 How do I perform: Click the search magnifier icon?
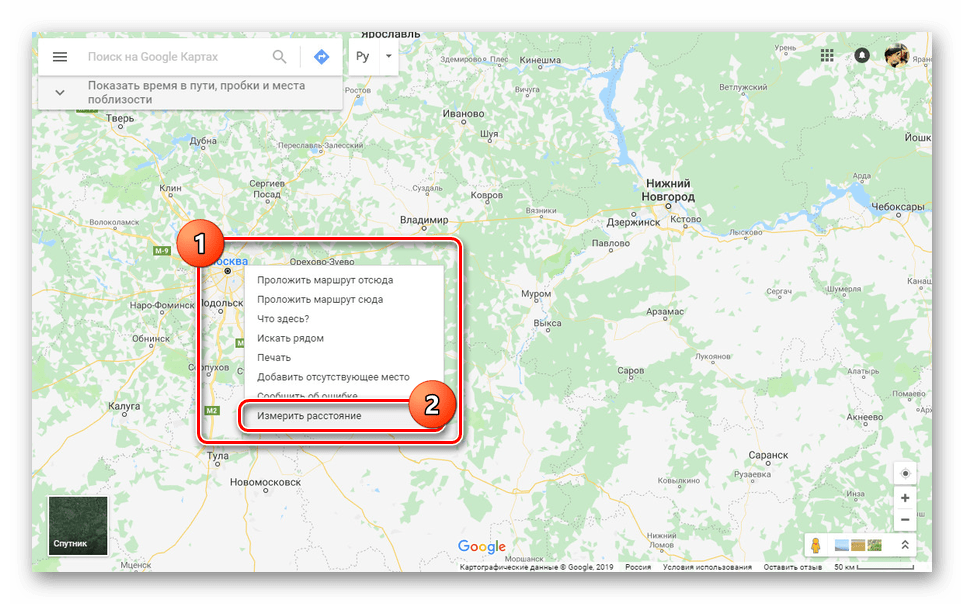coord(279,57)
